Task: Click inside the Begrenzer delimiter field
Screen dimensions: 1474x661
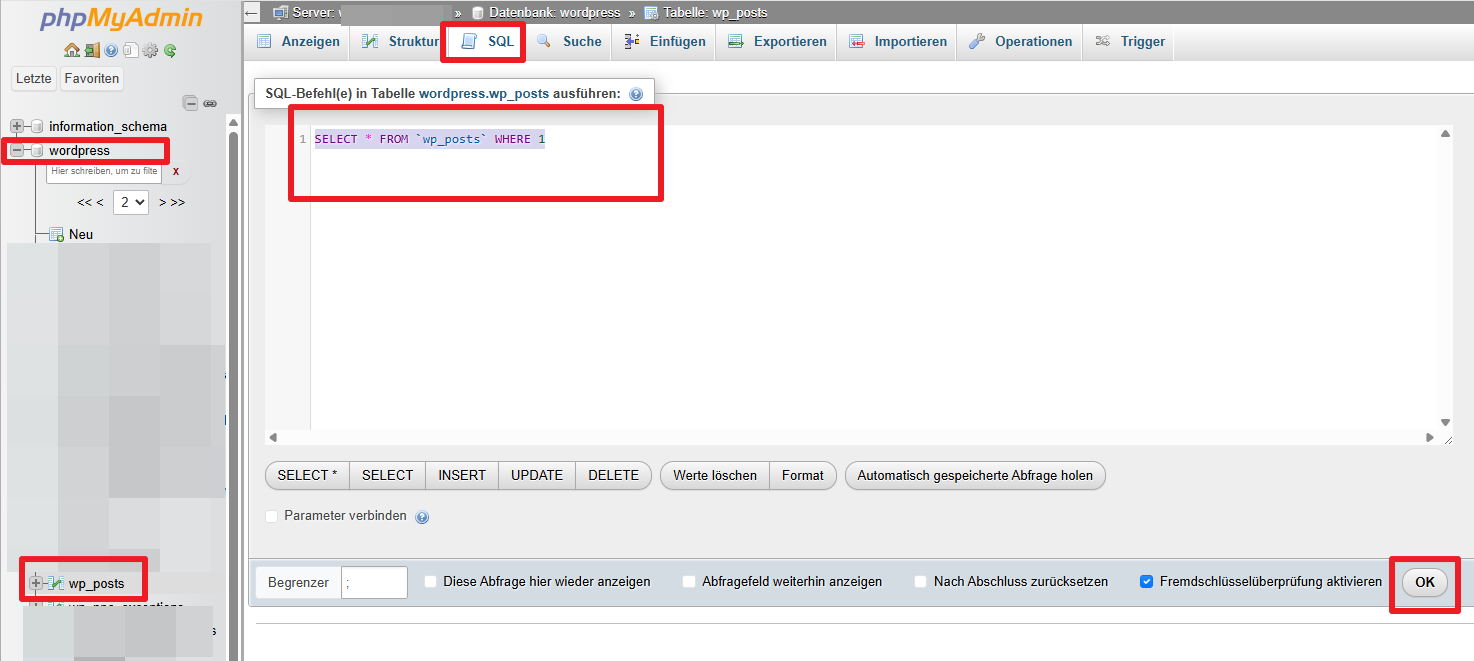Action: (x=374, y=582)
